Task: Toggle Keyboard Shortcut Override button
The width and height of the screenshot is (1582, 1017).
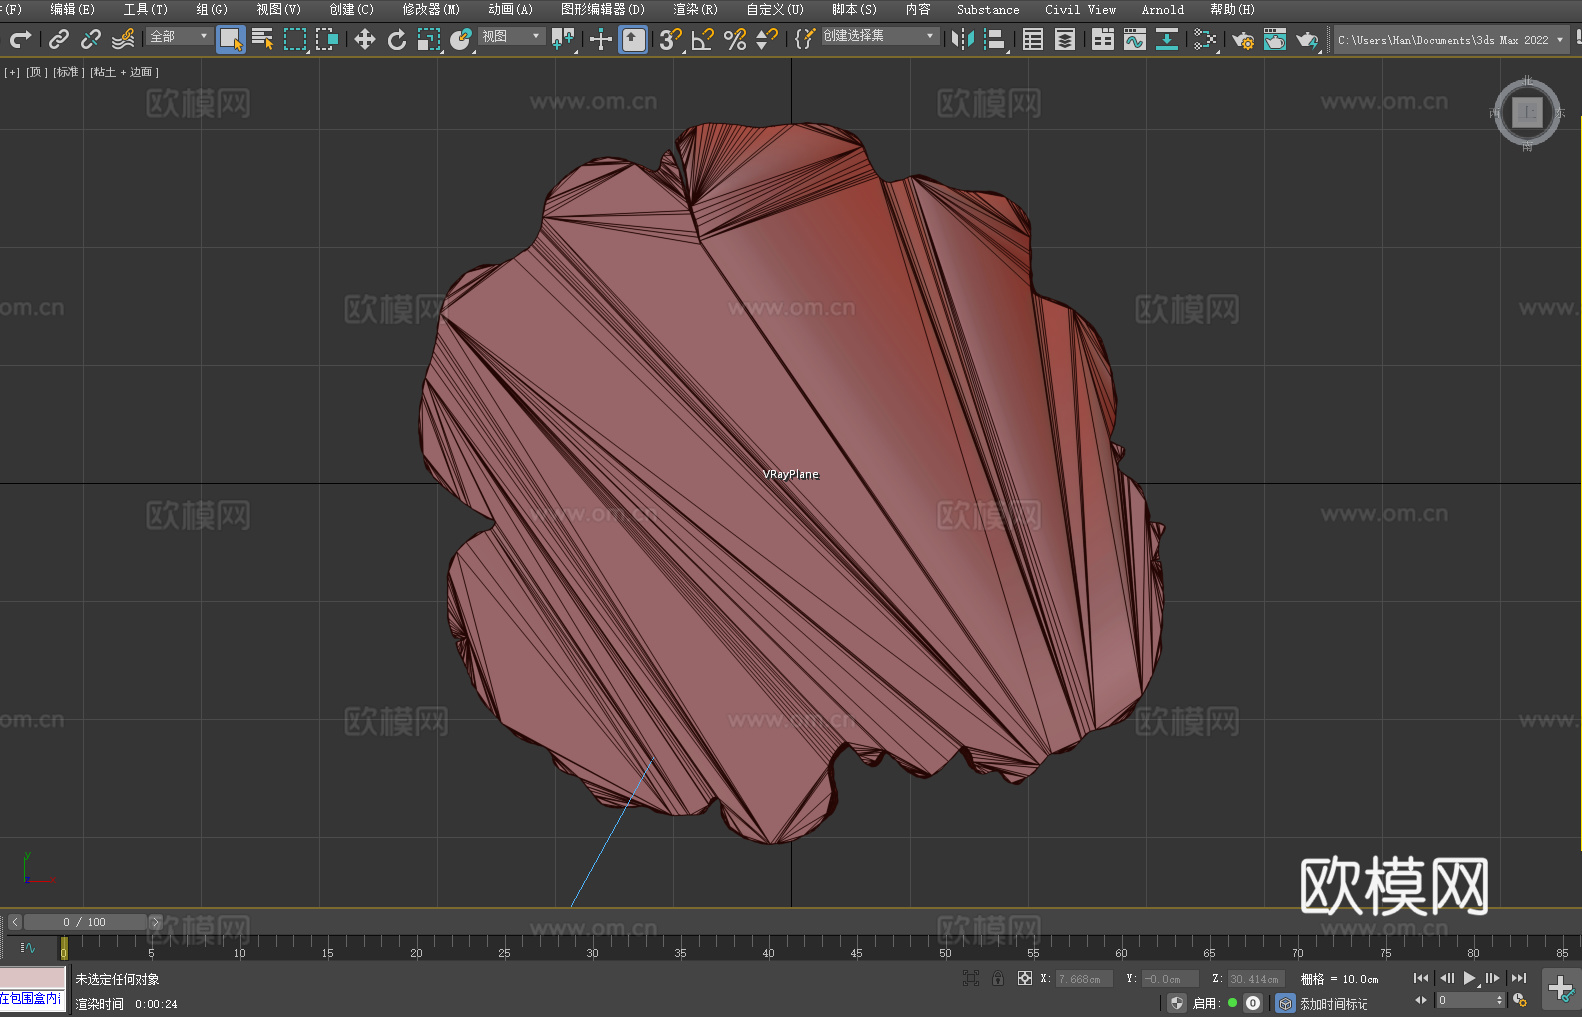Action: pyautogui.click(x=633, y=39)
